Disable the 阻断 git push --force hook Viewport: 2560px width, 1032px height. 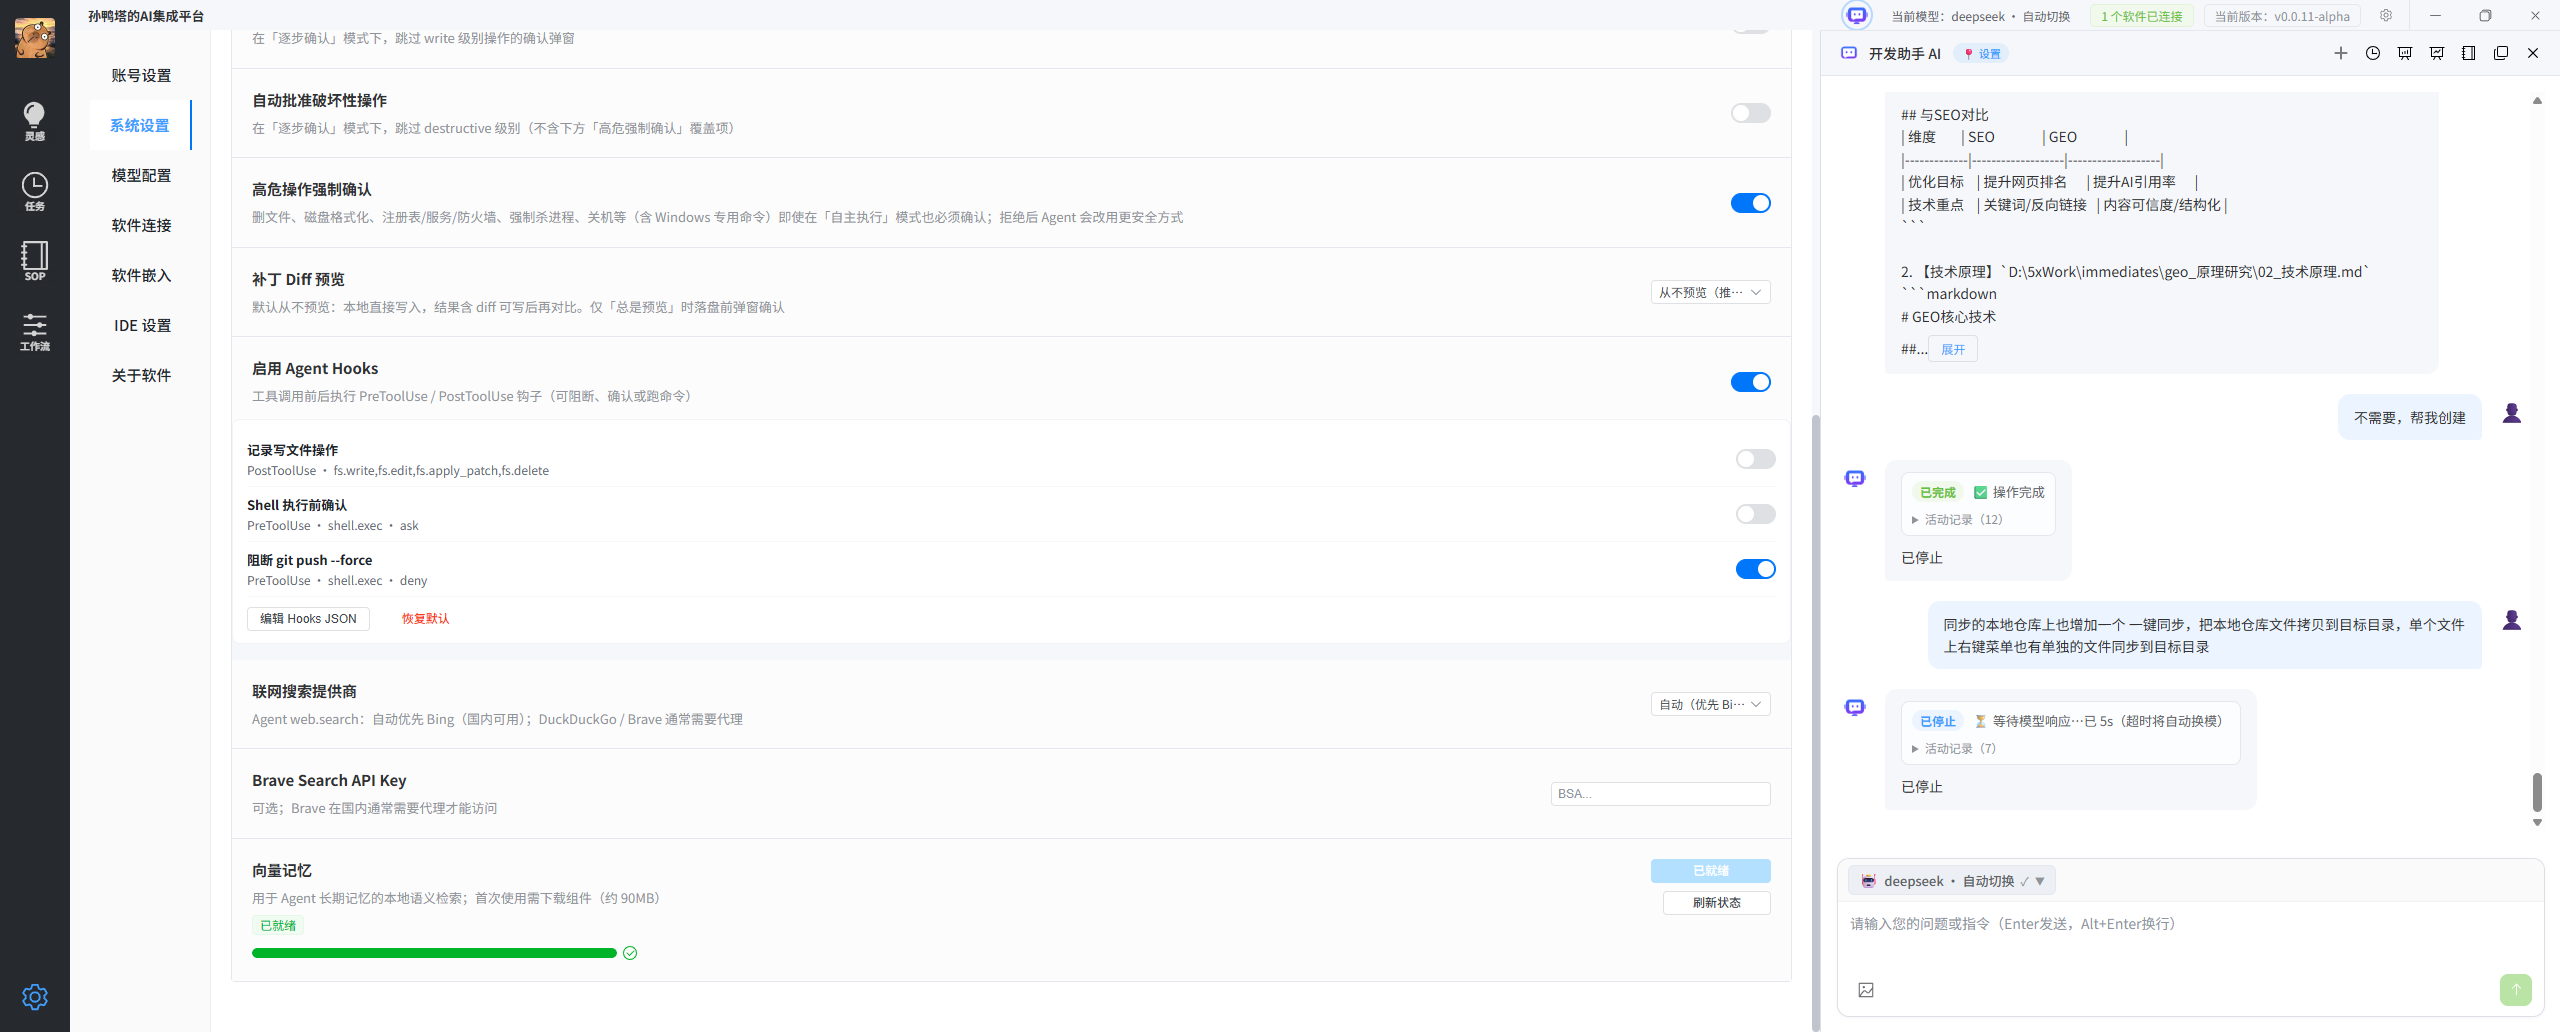point(1756,569)
